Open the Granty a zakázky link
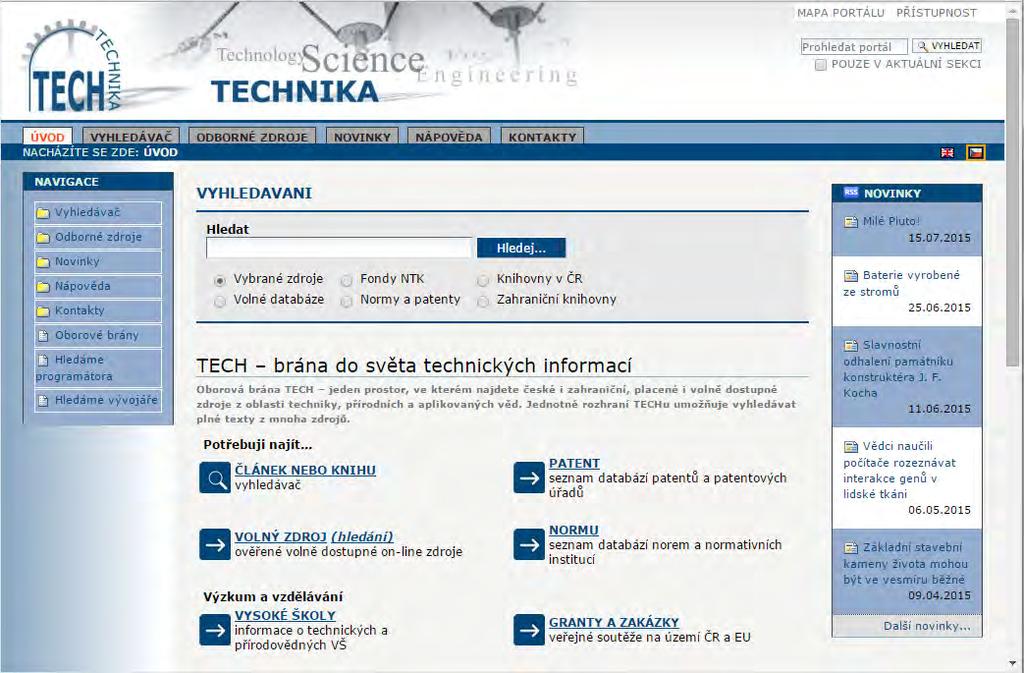Image resolution: width=1024 pixels, height=673 pixels. (614, 623)
